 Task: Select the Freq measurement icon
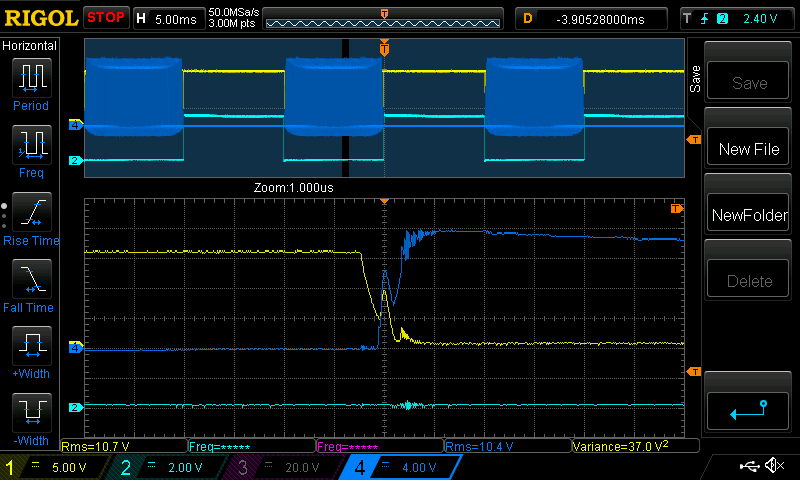click(31, 144)
